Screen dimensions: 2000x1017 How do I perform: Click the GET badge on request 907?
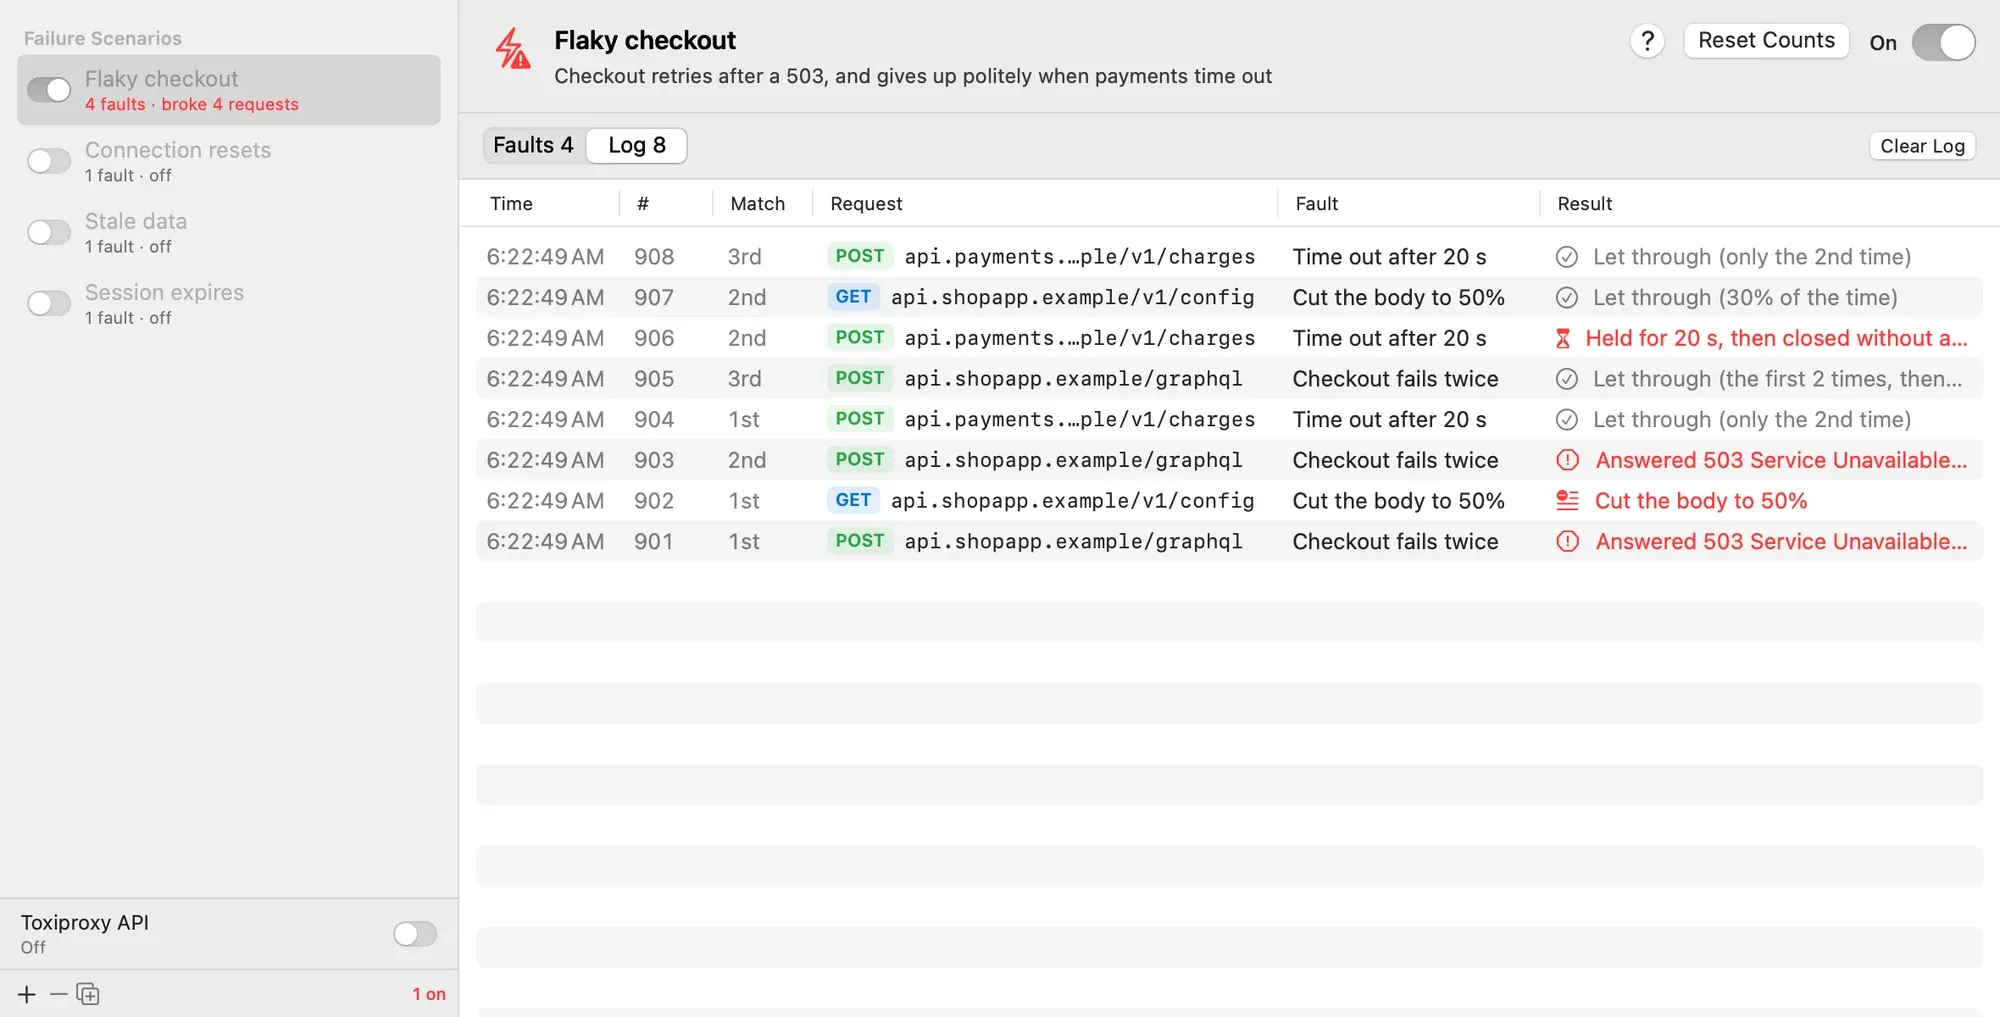(x=853, y=297)
